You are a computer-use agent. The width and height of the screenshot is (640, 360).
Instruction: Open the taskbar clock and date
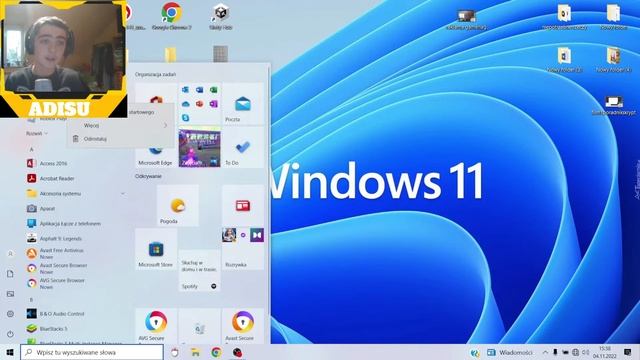click(605, 352)
